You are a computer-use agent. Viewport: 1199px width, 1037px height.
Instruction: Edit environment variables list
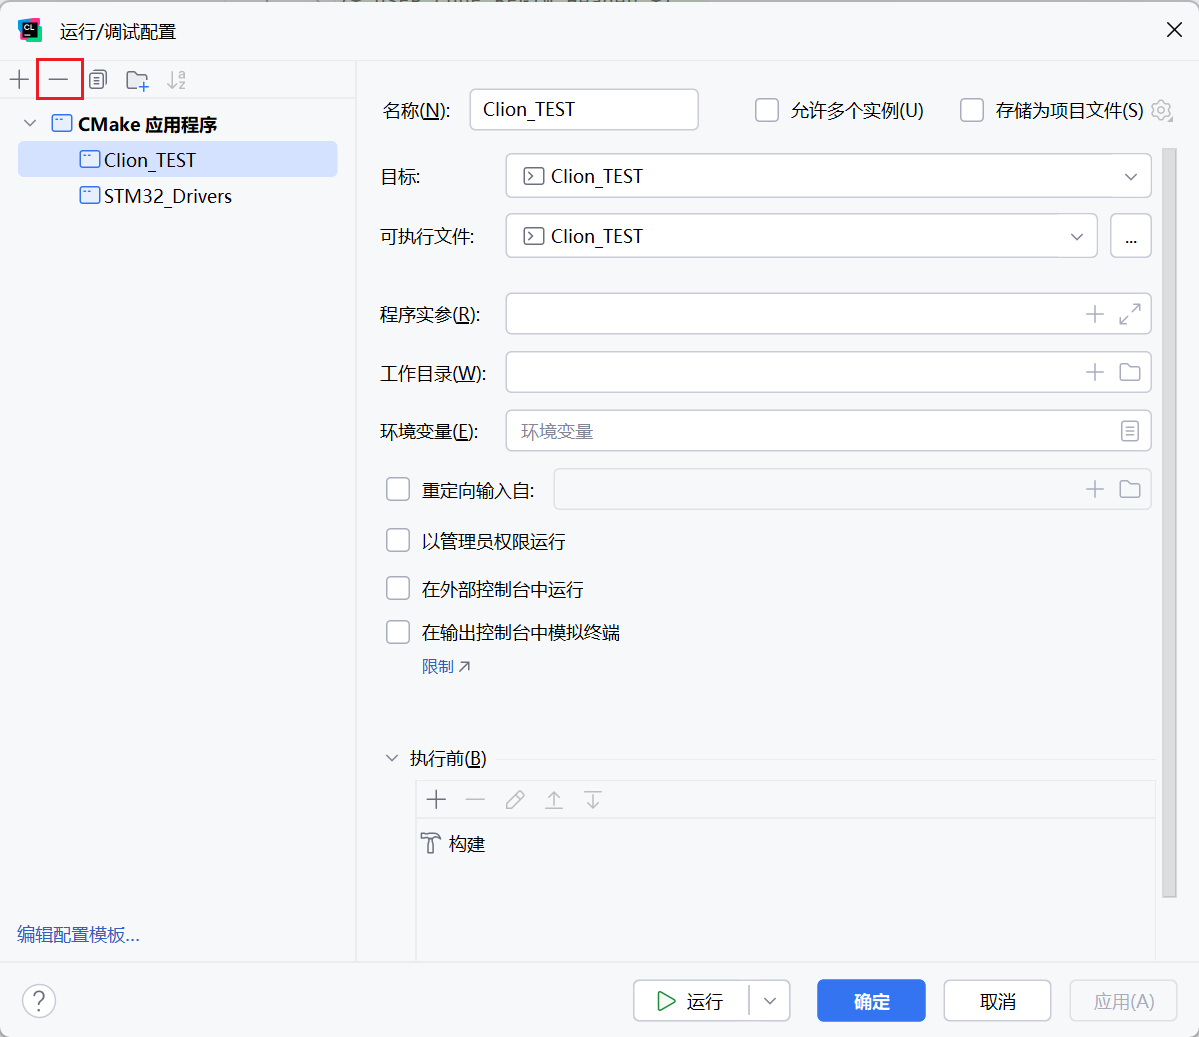tap(1130, 431)
